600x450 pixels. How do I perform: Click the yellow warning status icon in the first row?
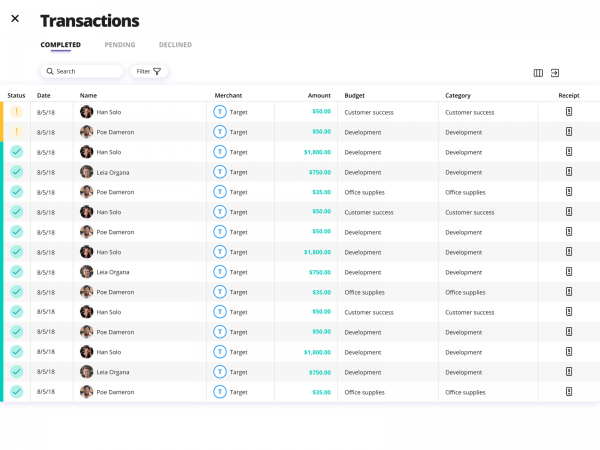pyautogui.click(x=17, y=112)
